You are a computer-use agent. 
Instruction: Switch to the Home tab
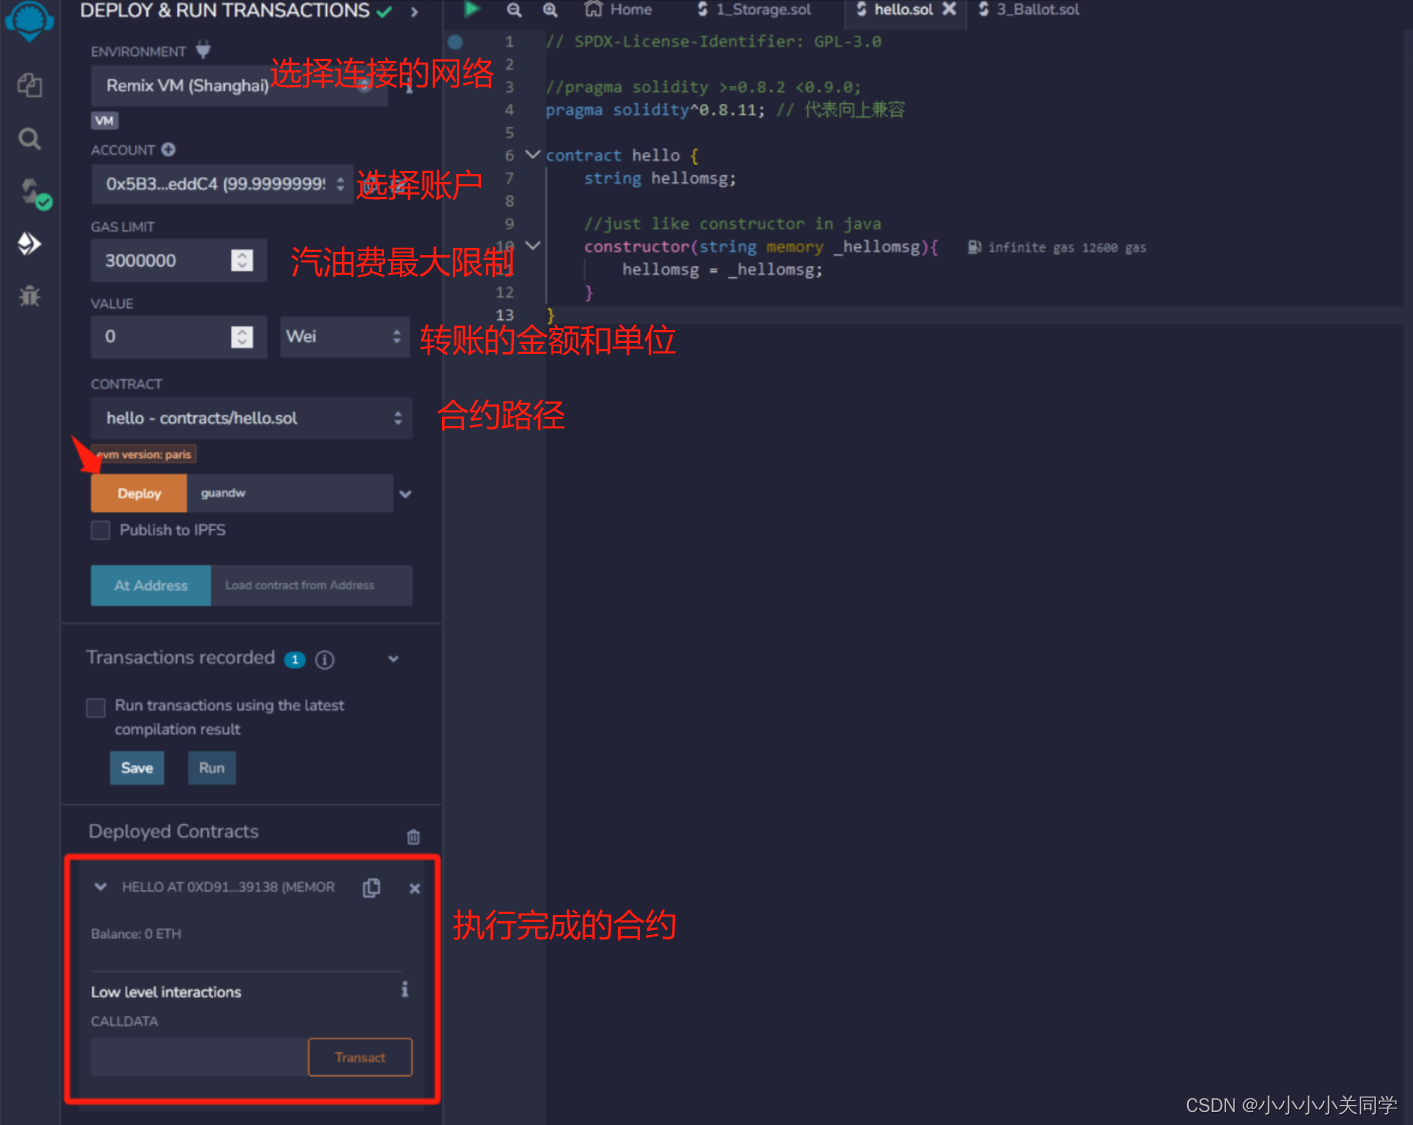[x=618, y=10]
